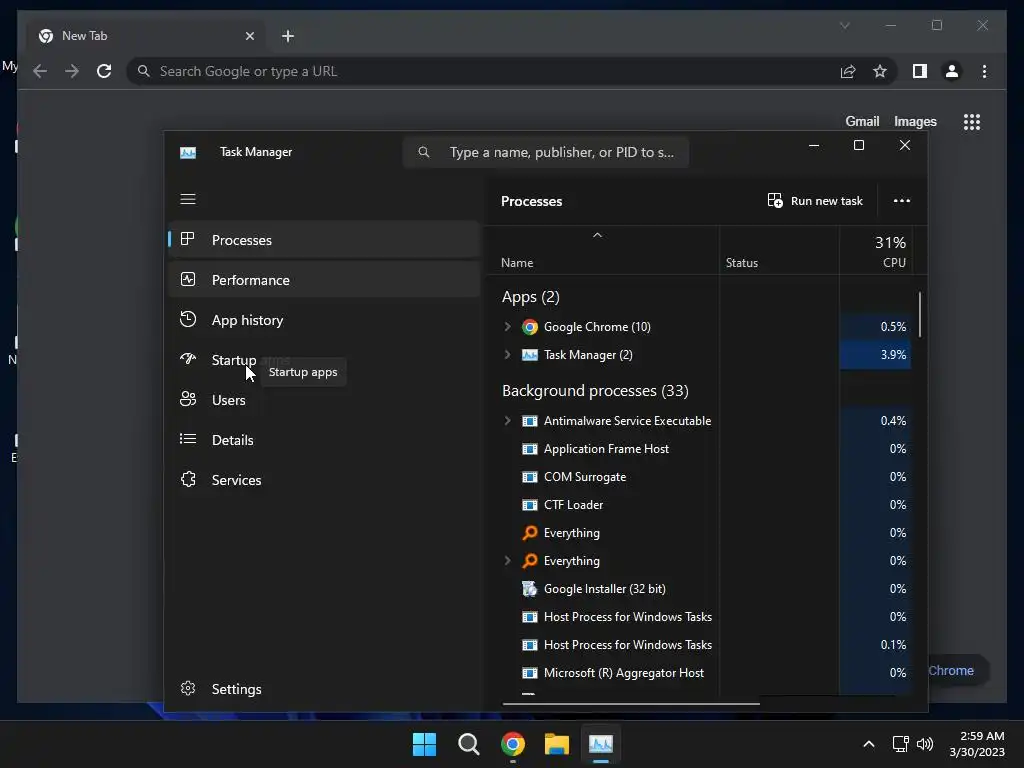Open File Explorer from taskbar
This screenshot has width=1024, height=768.
click(x=557, y=744)
